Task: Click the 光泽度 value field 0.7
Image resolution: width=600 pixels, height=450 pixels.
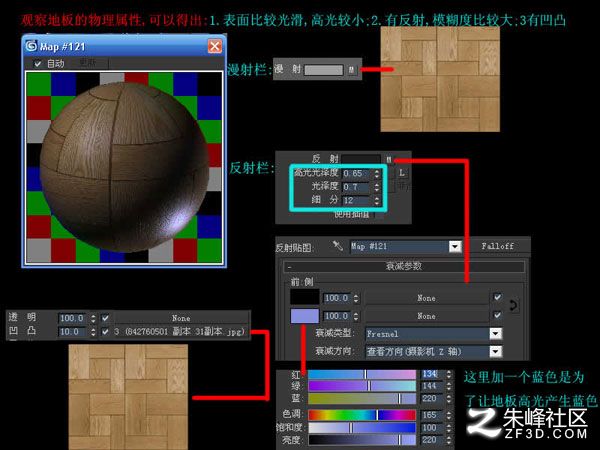Action: click(x=356, y=187)
